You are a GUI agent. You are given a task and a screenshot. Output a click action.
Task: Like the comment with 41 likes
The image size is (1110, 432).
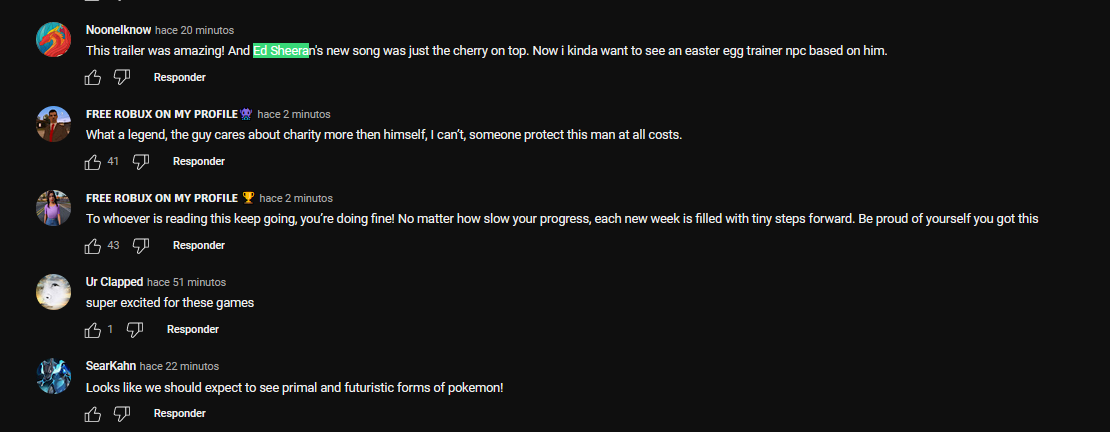point(93,161)
